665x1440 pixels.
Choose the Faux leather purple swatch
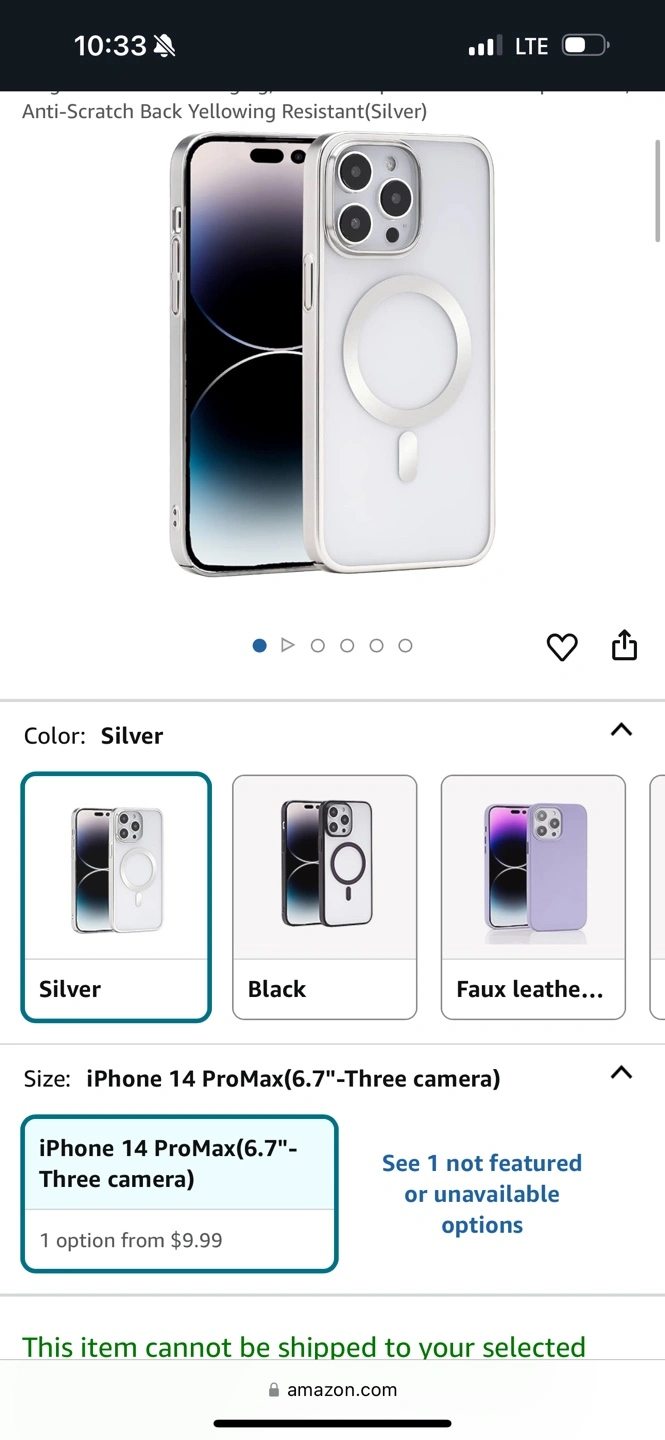coord(533,897)
